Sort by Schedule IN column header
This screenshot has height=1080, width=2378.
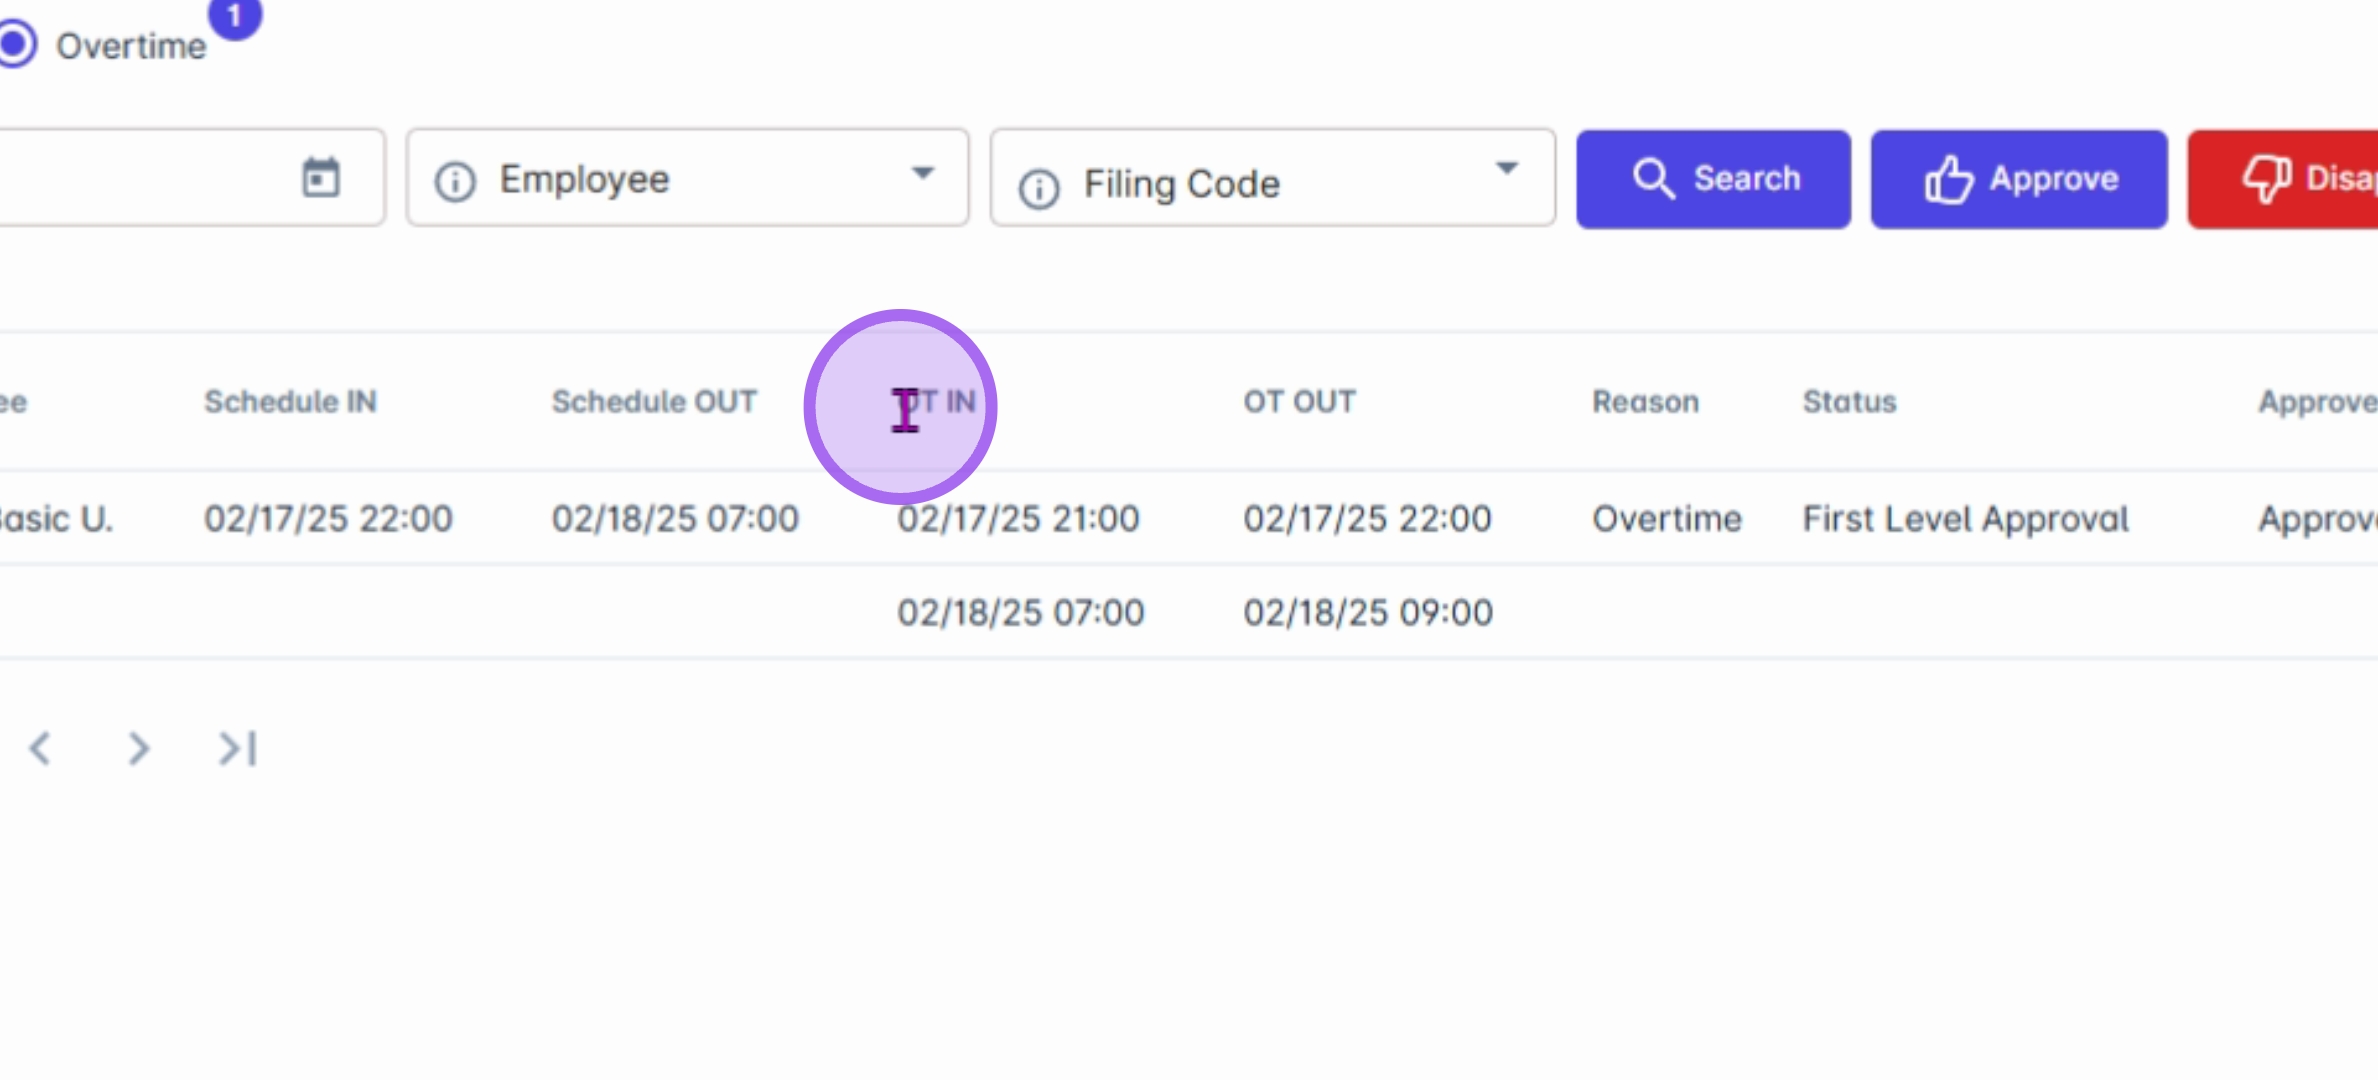[x=290, y=402]
